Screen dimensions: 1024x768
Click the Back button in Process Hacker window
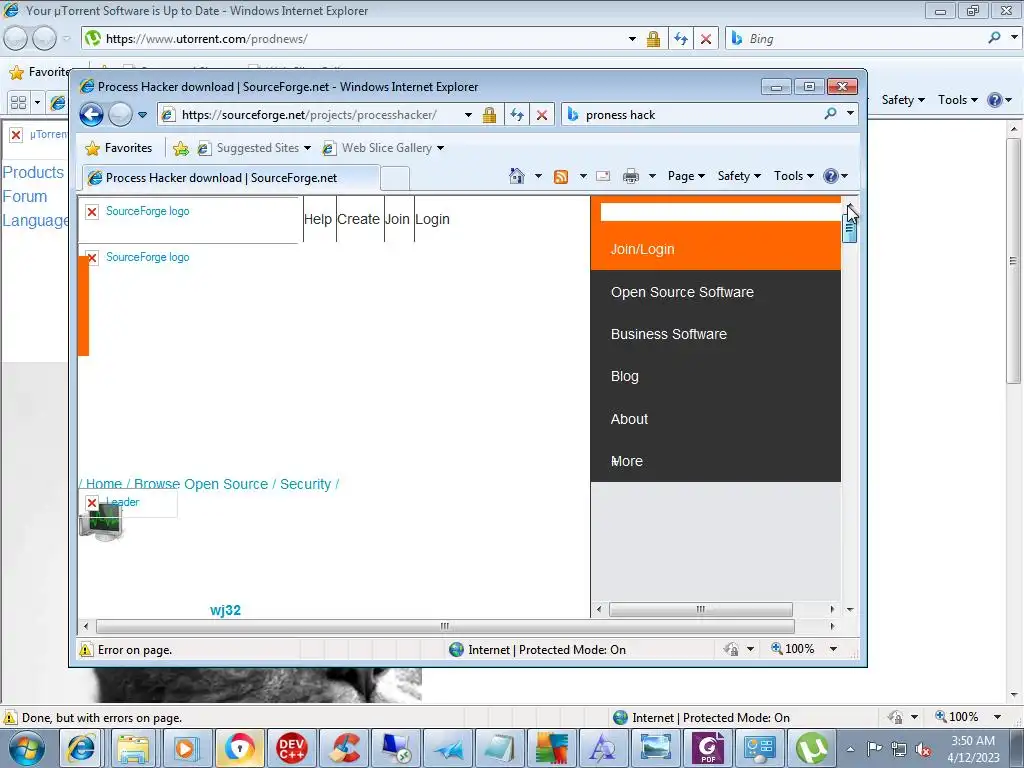tap(91, 115)
